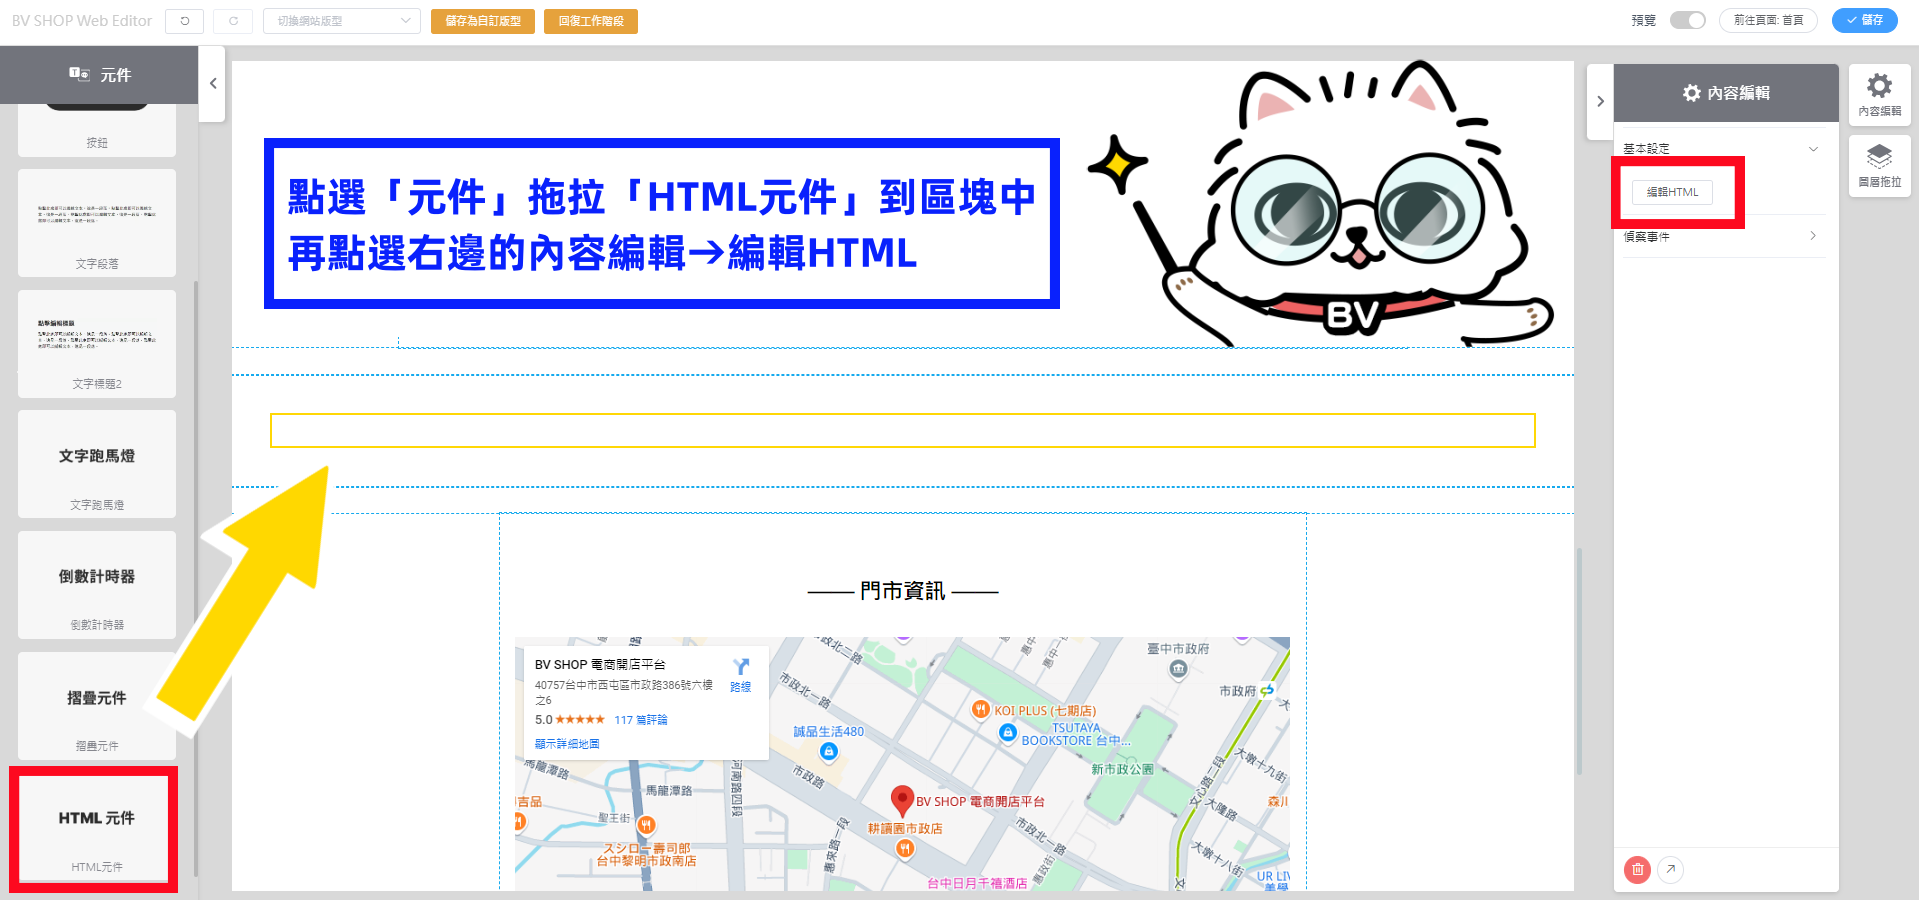The image size is (1919, 900).
Task: Select the 文字跑馬燈 component card
Action: click(97, 464)
